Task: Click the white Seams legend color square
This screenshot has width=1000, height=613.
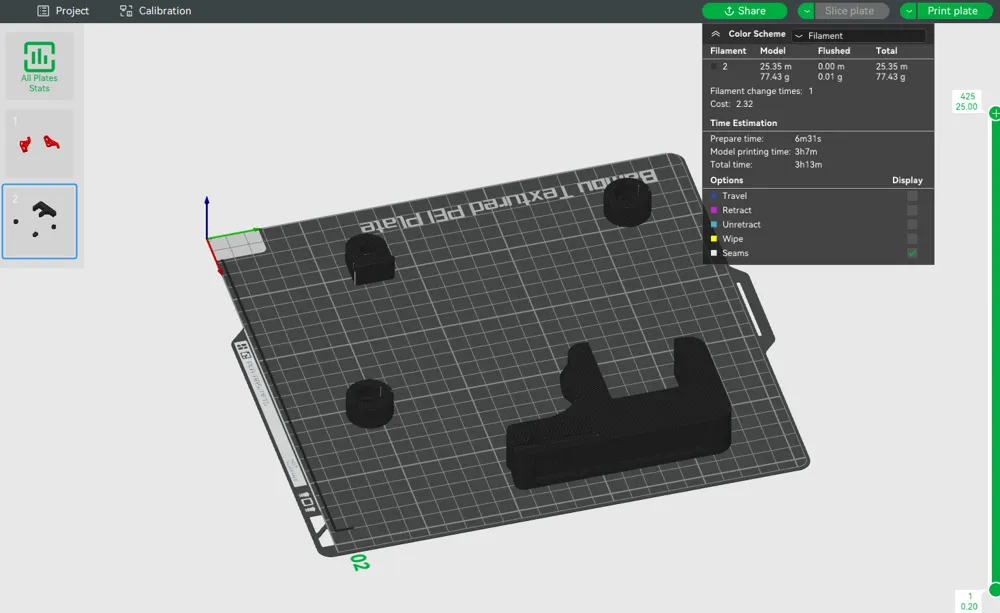Action: click(714, 254)
